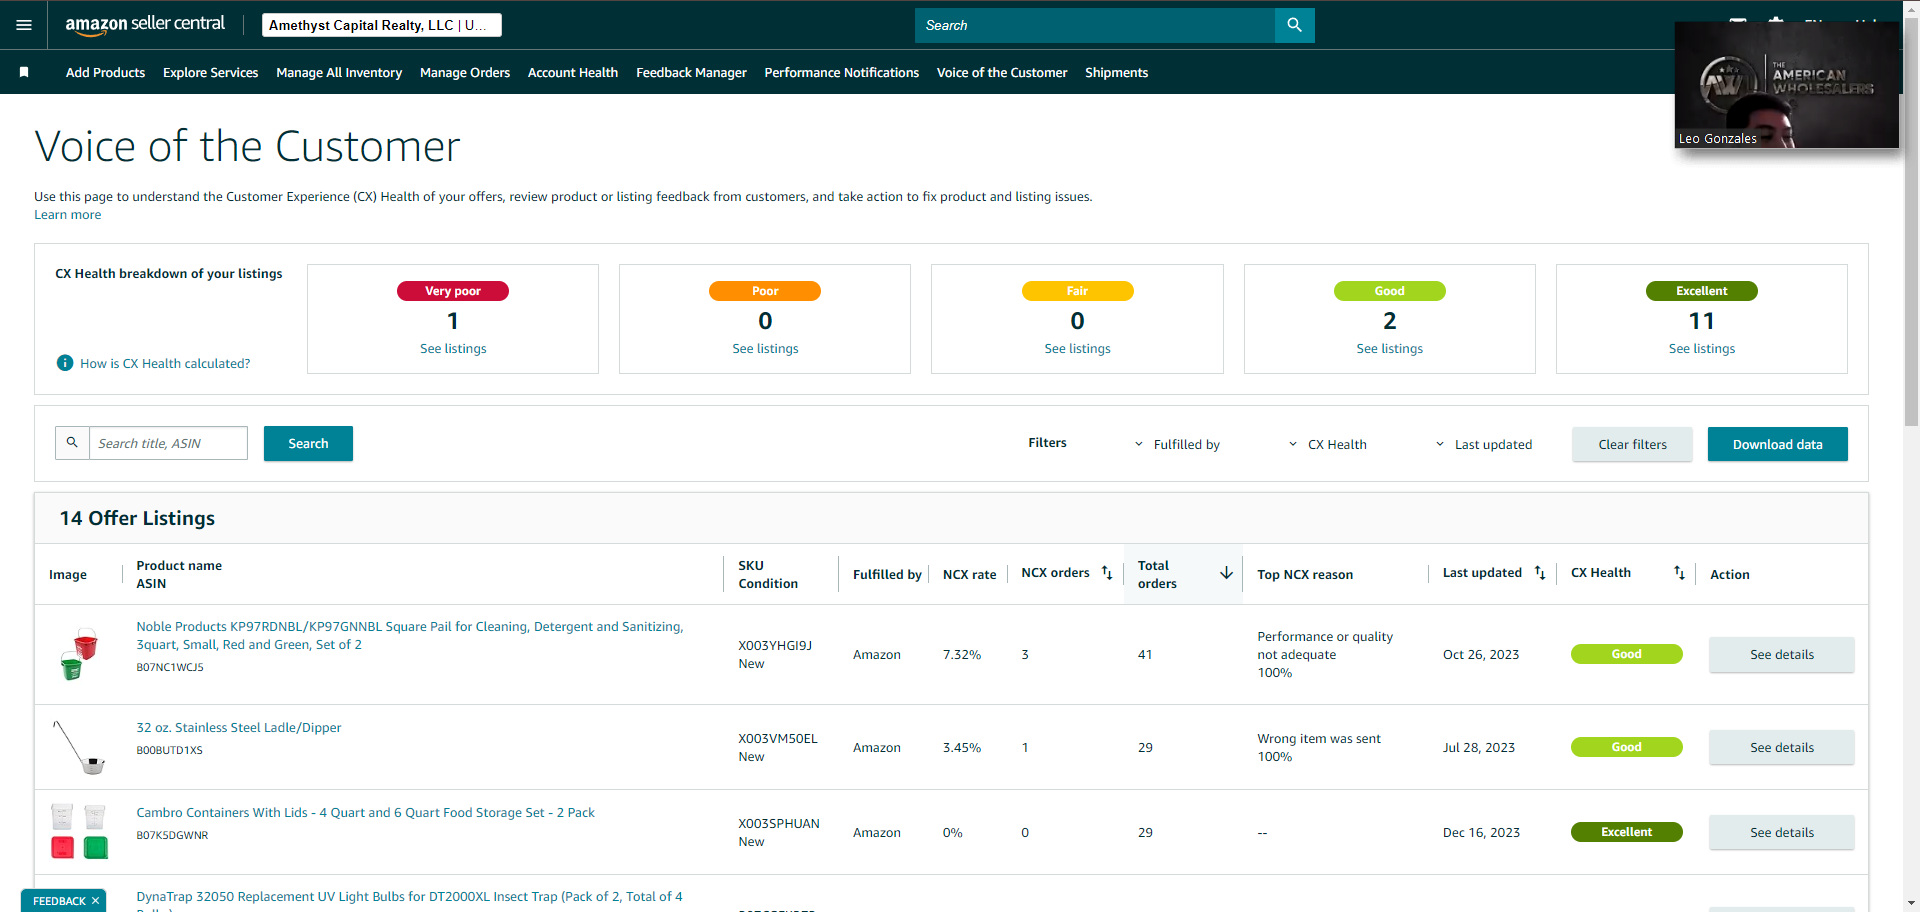Image resolution: width=1920 pixels, height=912 pixels.
Task: Open How is CX Health calculated link
Action: tap(165, 363)
